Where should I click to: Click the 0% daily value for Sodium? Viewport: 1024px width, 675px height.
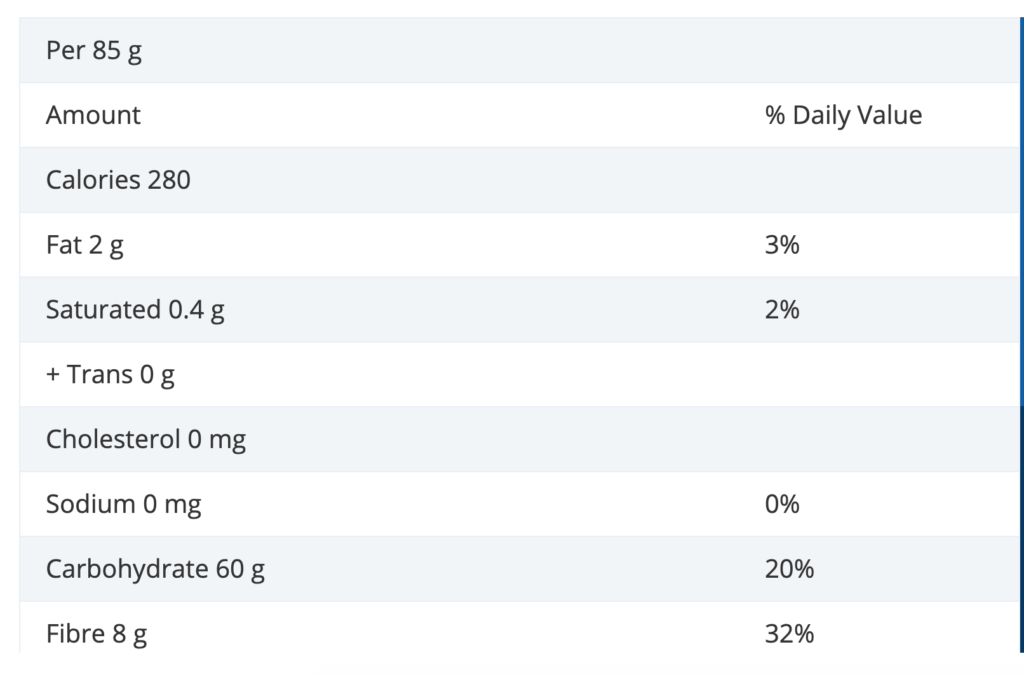[782, 504]
